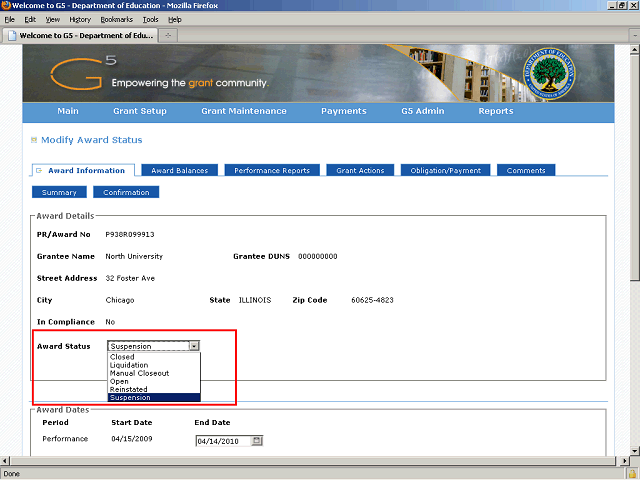Click zip code 60625-4823

click(372, 300)
